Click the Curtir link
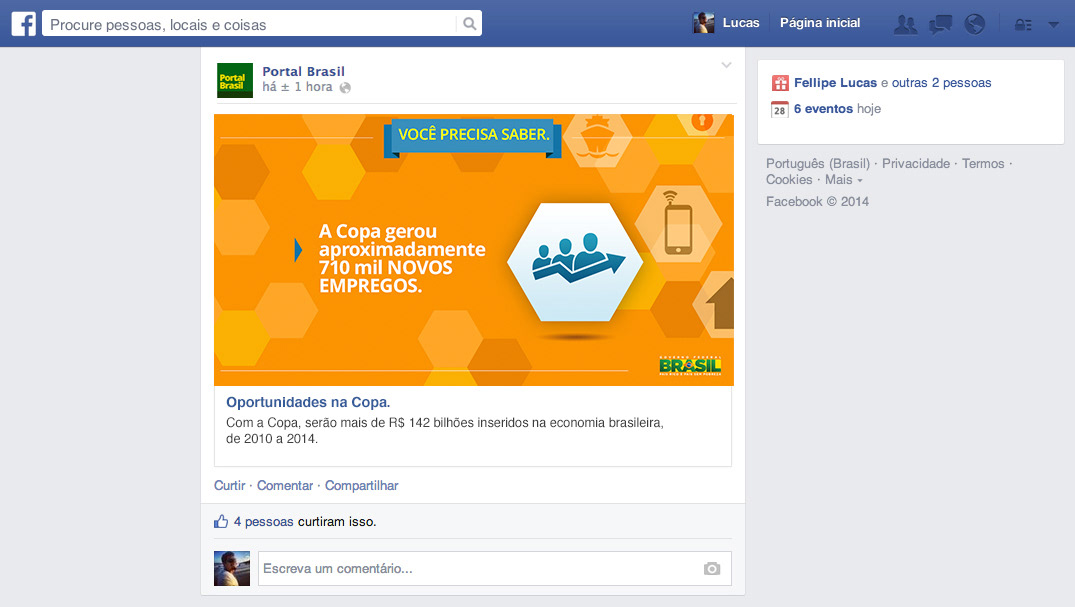The height and width of the screenshot is (607, 1075). [x=230, y=486]
